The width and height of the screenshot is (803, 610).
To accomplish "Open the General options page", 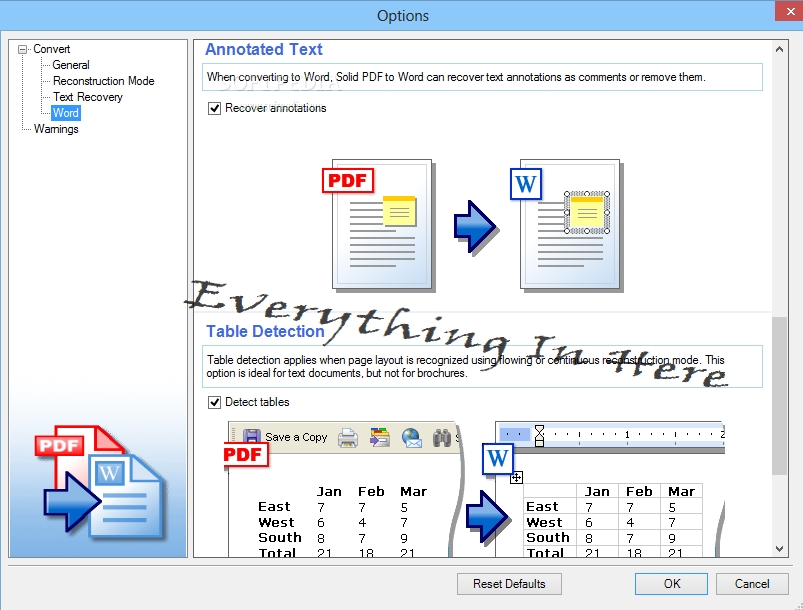I will [71, 65].
